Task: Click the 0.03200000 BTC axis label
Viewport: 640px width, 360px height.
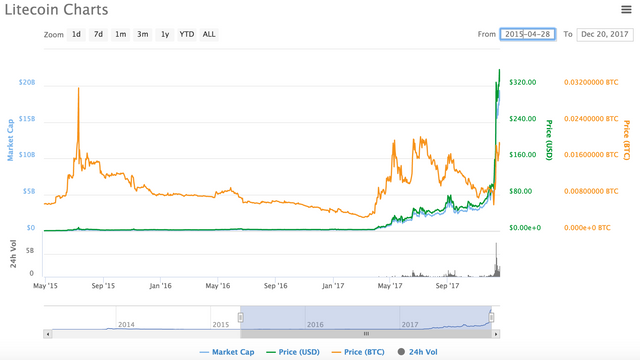Action: point(591,82)
